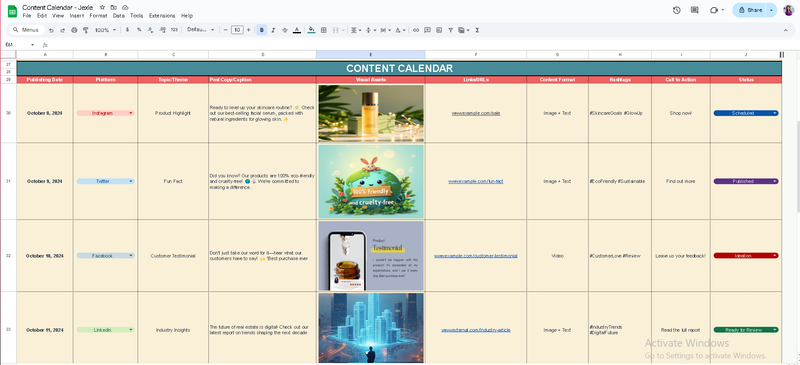Click the Meet video call icon
The image size is (800, 365).
tap(714, 10)
